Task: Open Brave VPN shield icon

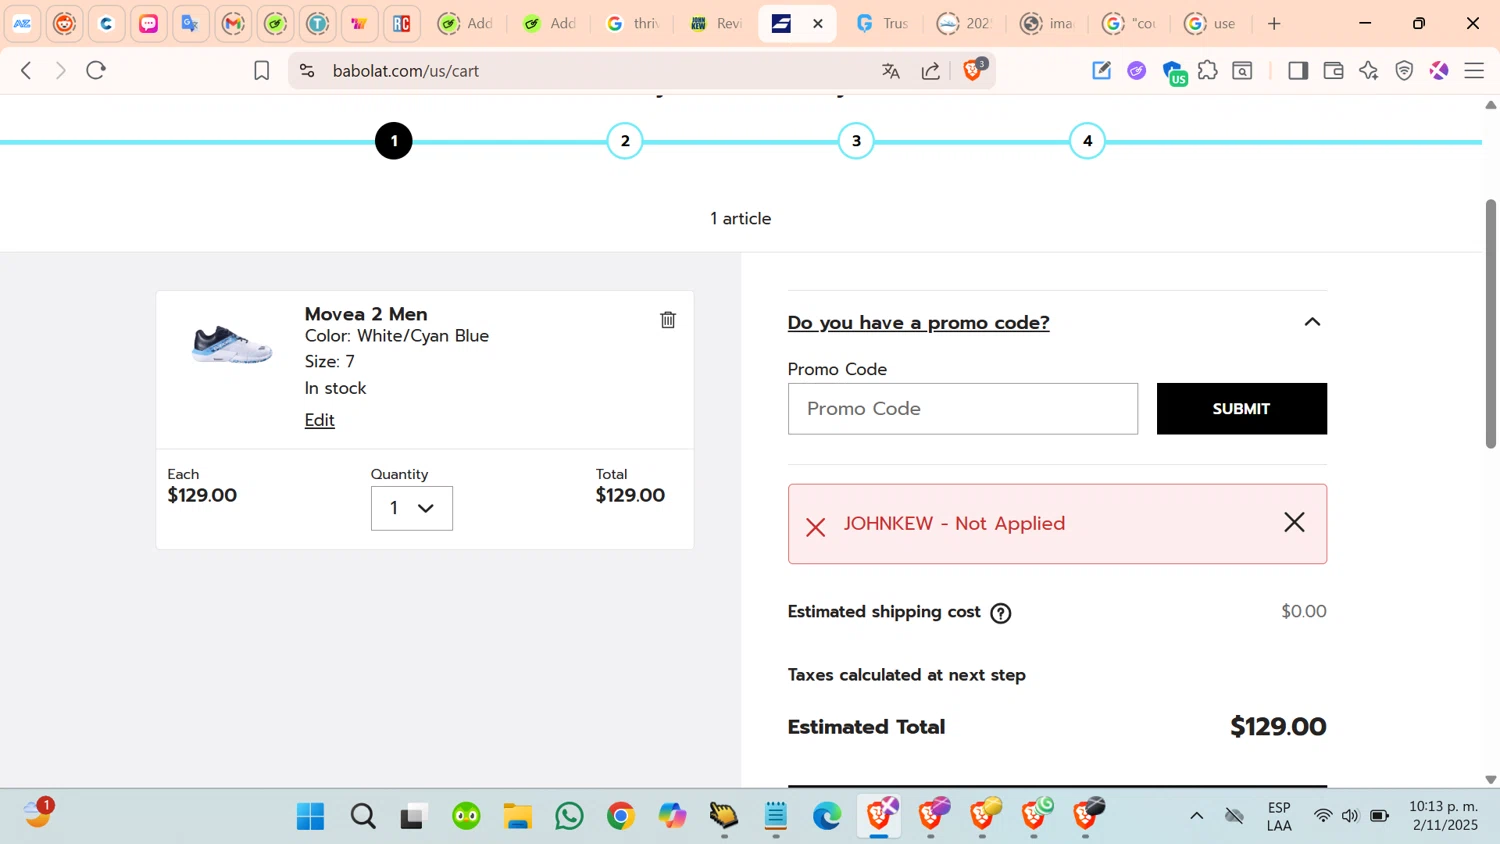Action: click(x=1404, y=70)
